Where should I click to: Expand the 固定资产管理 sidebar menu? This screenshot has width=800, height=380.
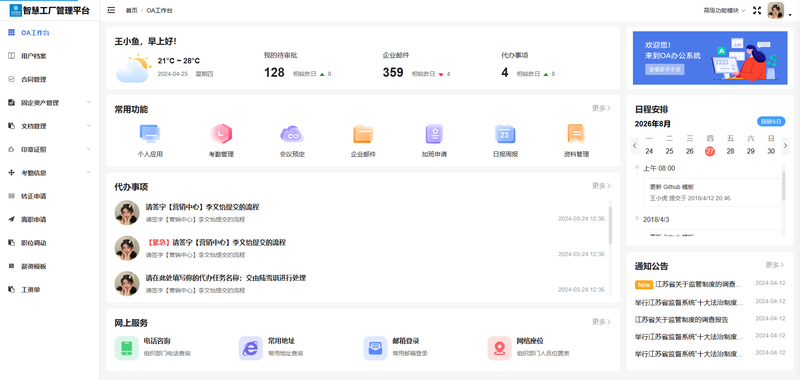pos(49,103)
